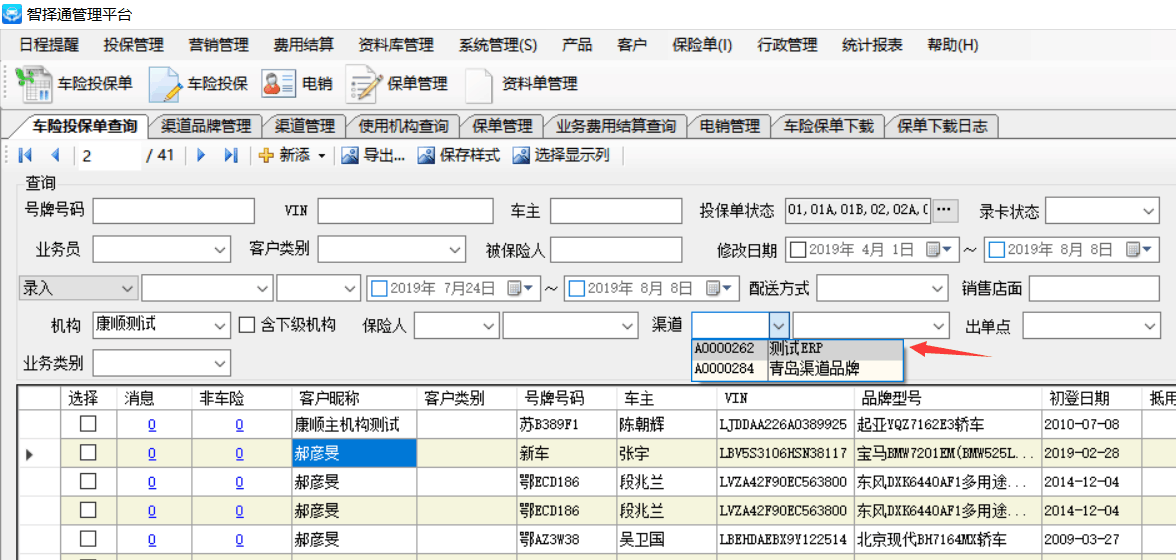
Task: Open 车险投保 toolbar icon
Action: coord(165,84)
